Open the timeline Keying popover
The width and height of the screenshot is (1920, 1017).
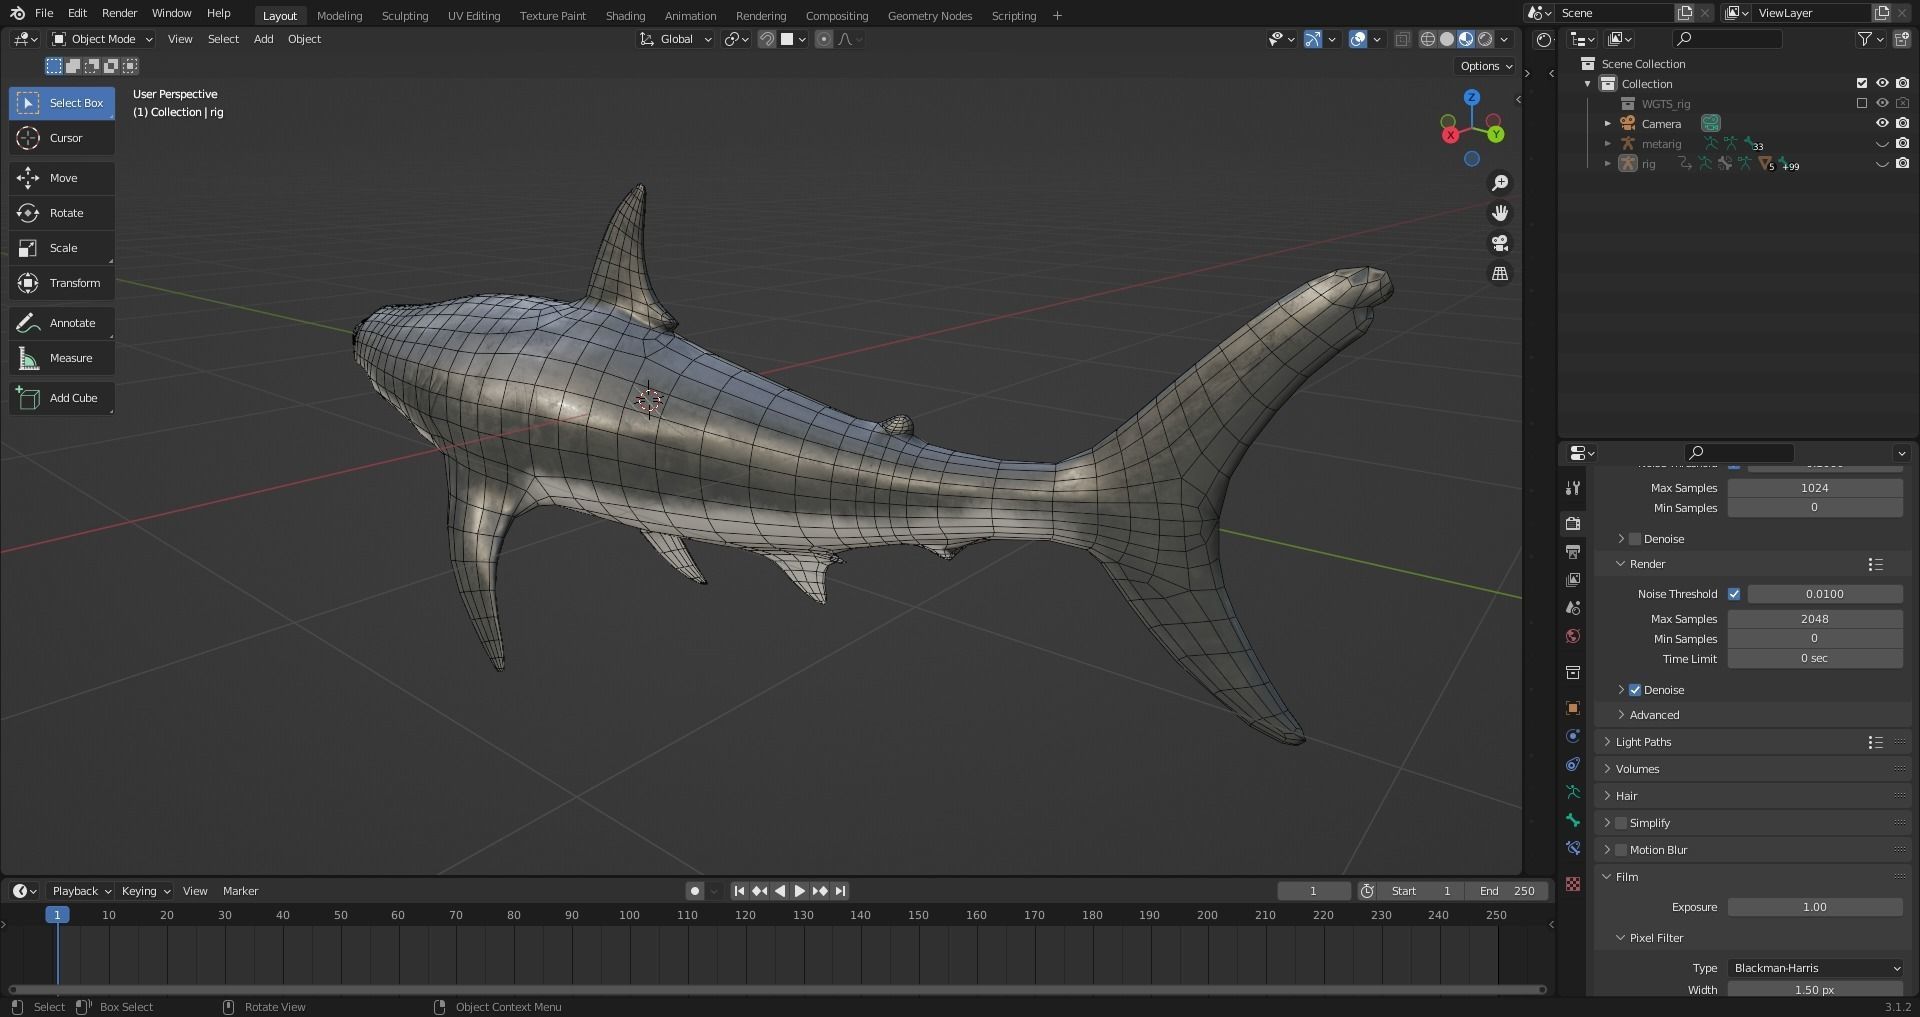146,891
